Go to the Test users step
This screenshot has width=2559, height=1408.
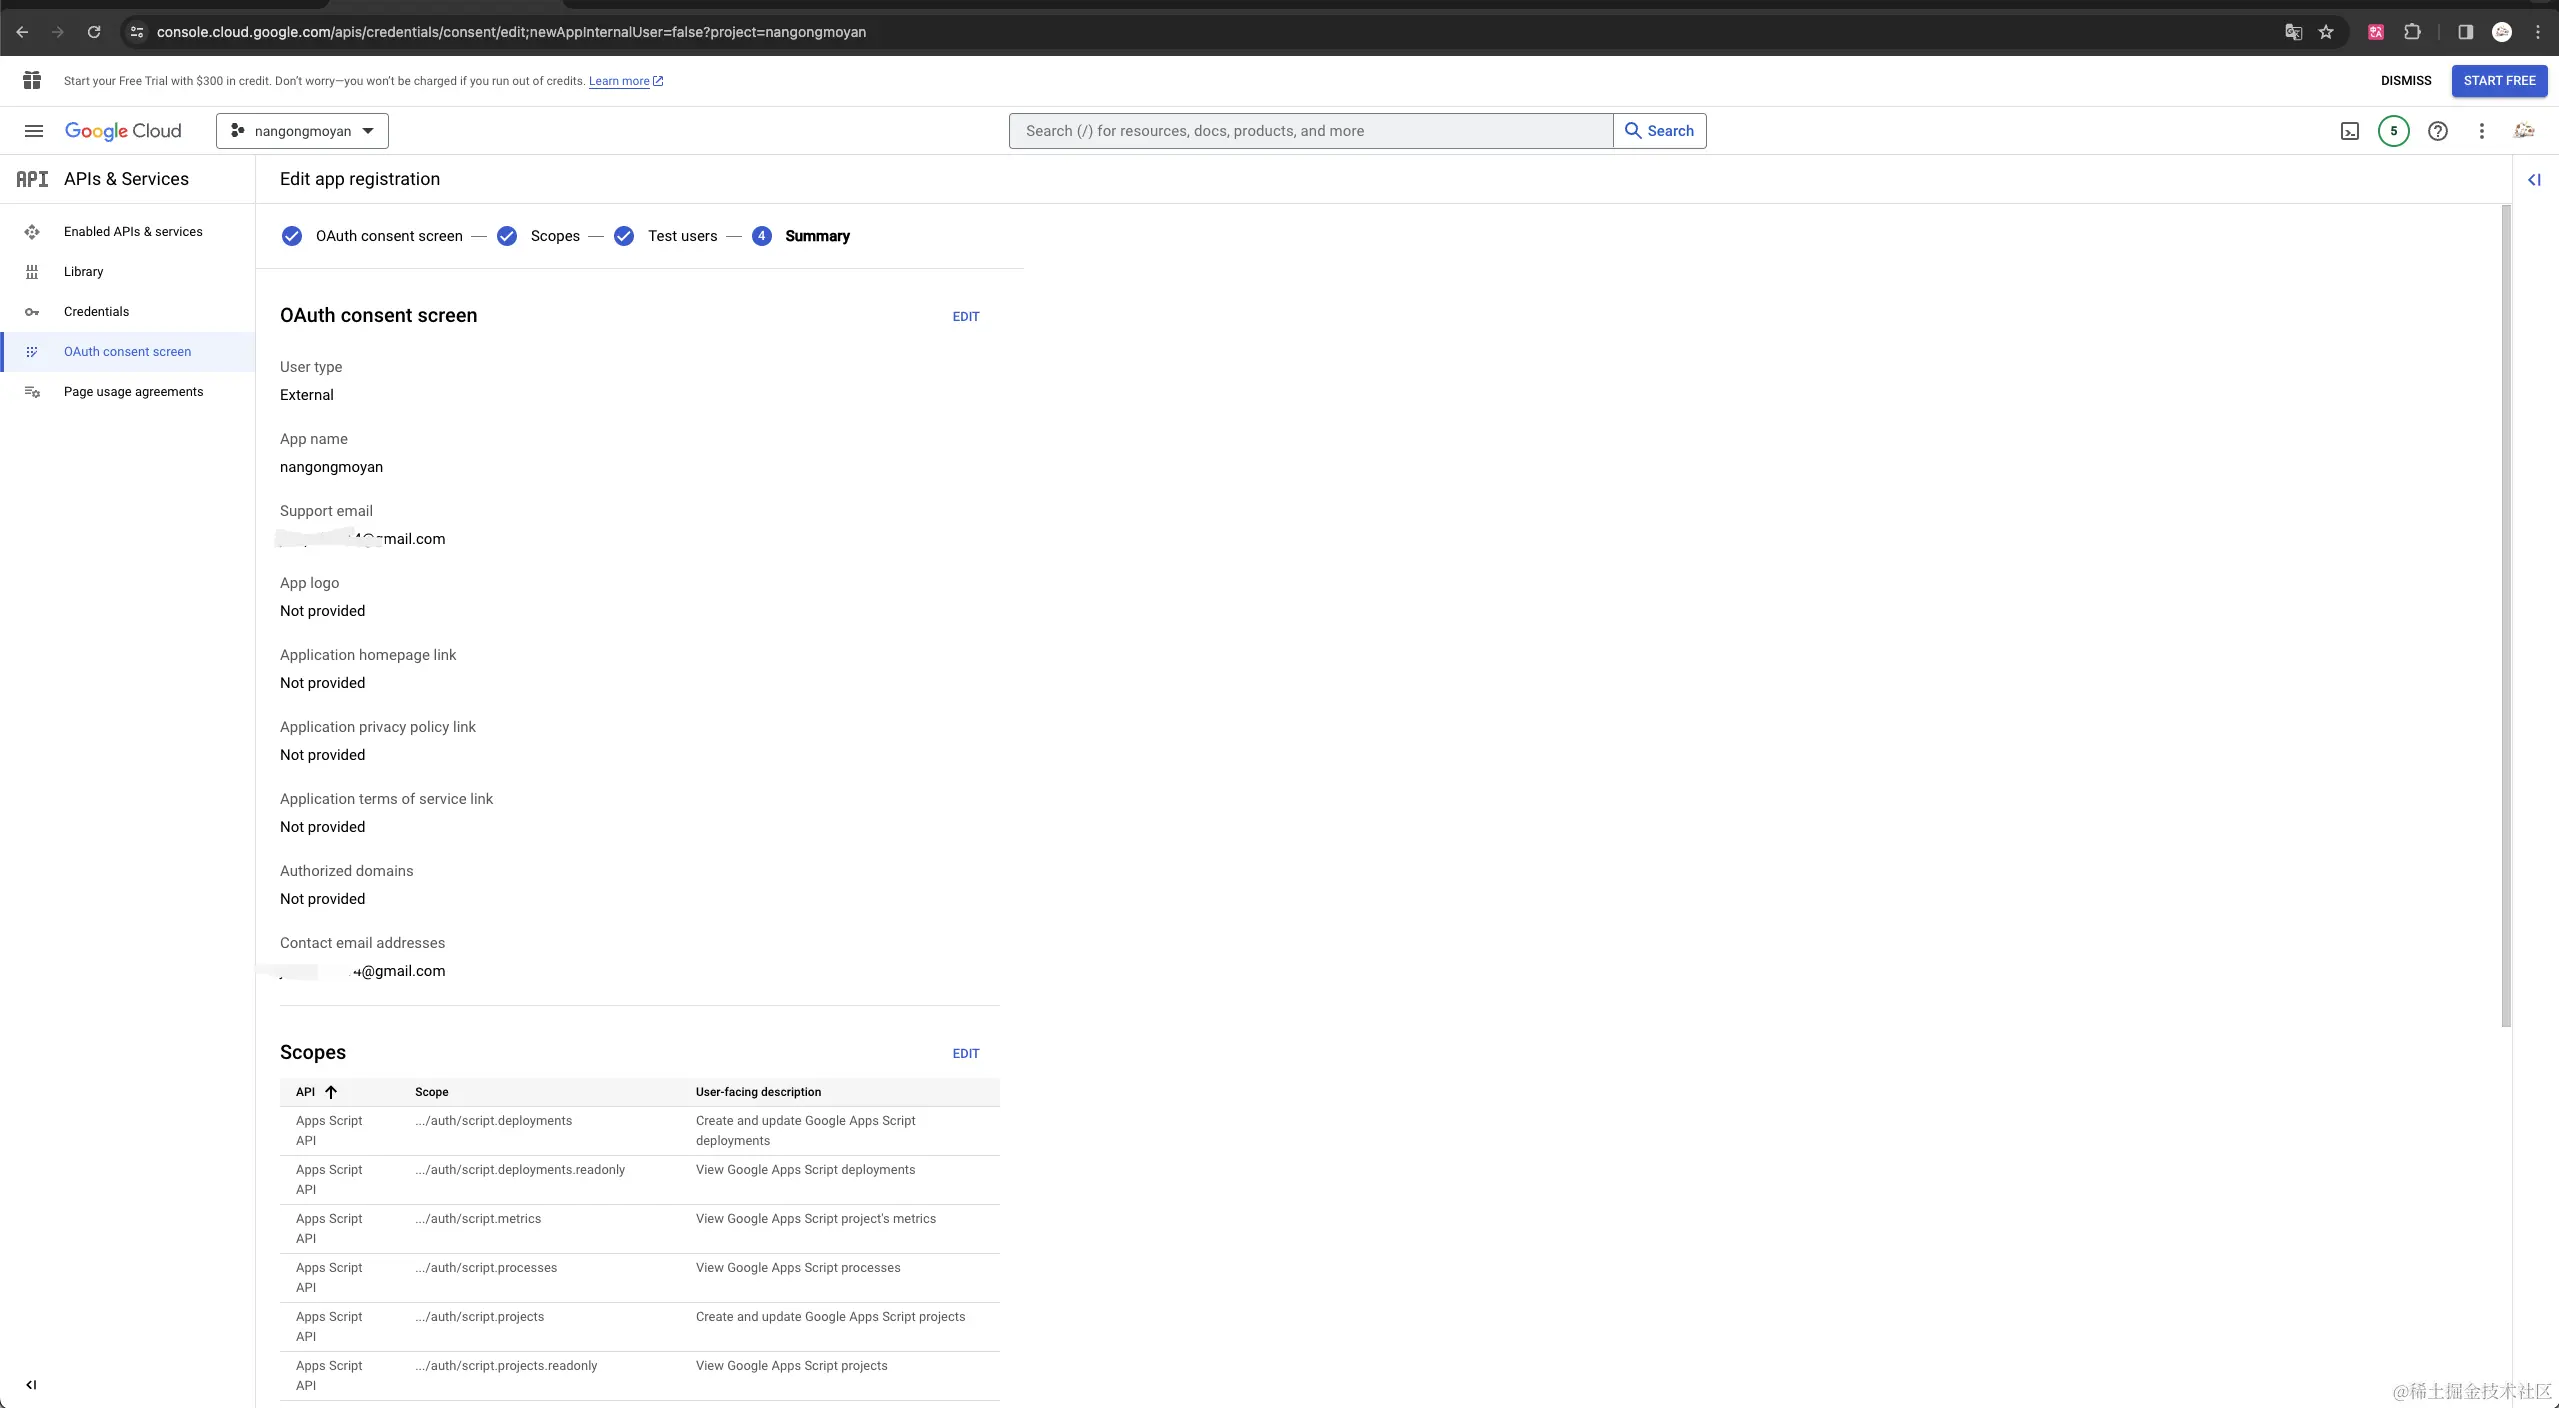[x=682, y=236]
